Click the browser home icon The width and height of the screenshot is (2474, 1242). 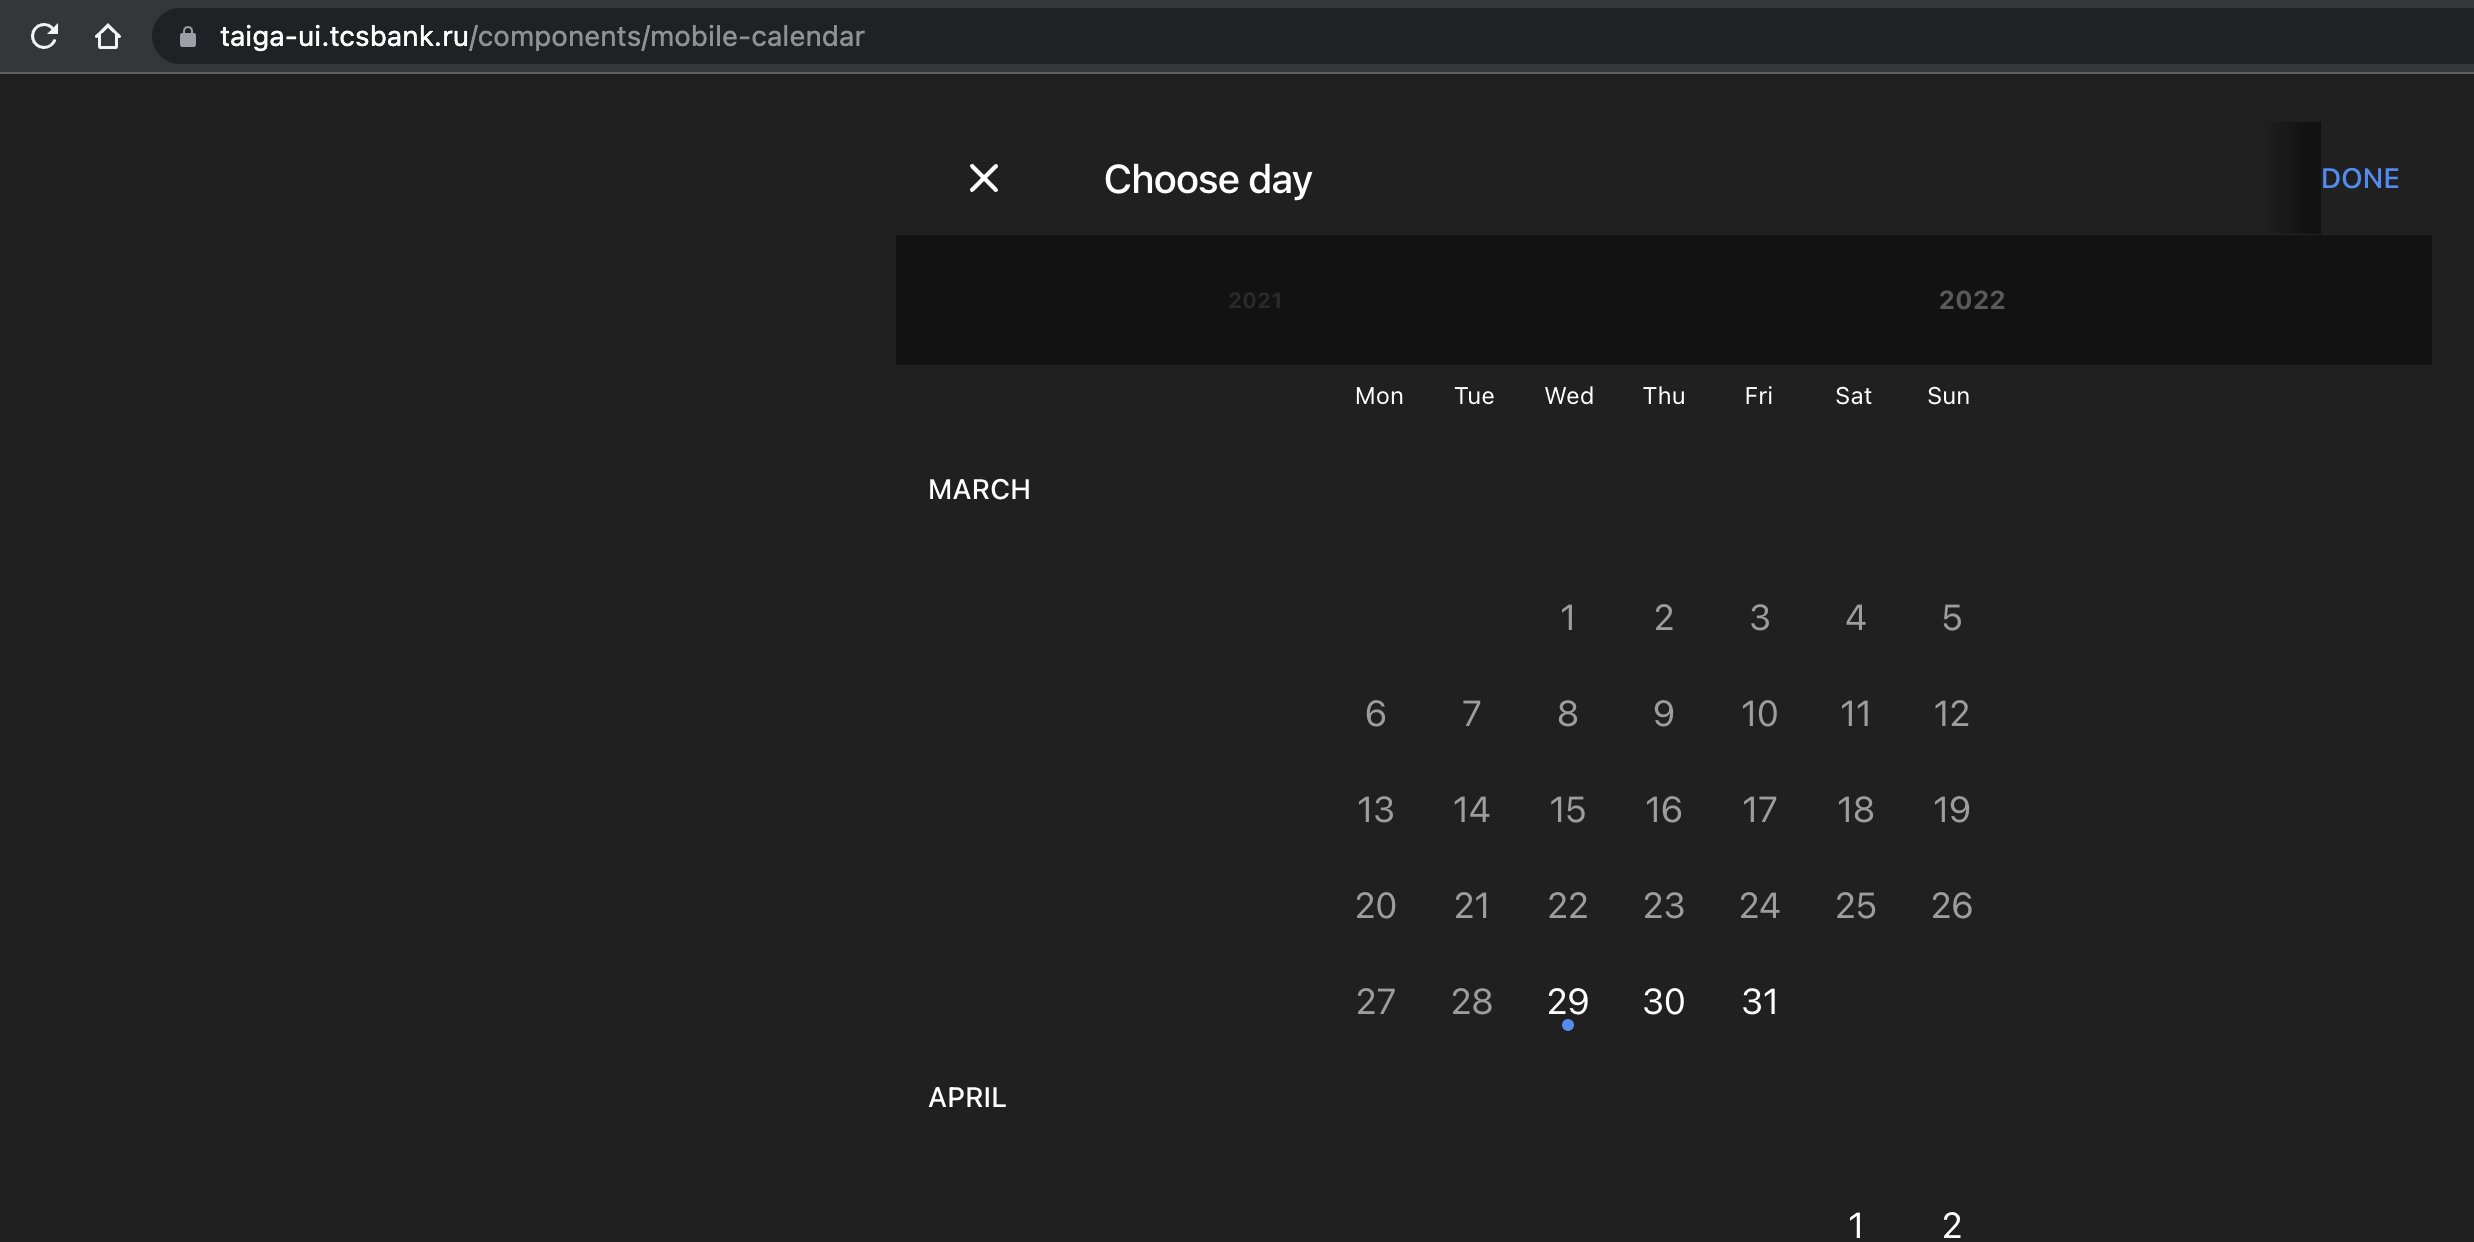click(109, 36)
